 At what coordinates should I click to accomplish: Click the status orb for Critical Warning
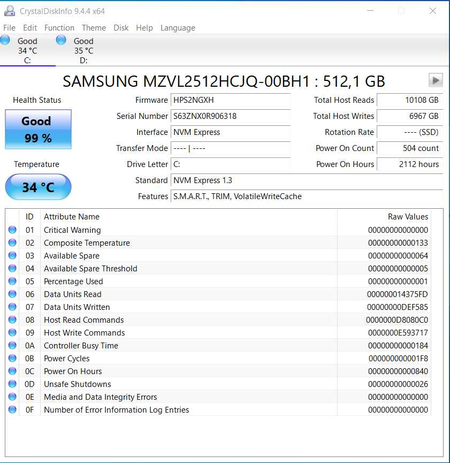[x=12, y=230]
